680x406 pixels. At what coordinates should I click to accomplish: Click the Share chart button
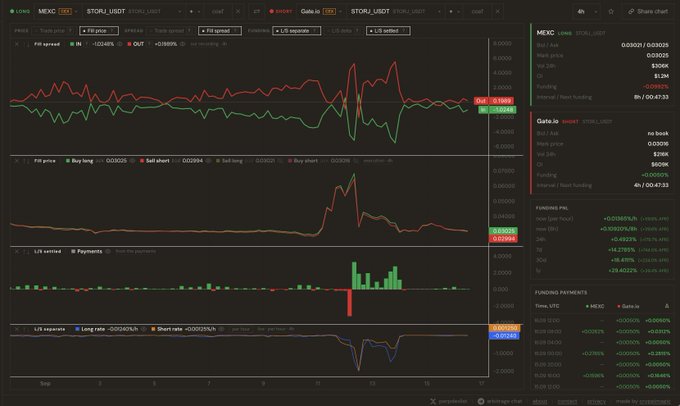[648, 11]
